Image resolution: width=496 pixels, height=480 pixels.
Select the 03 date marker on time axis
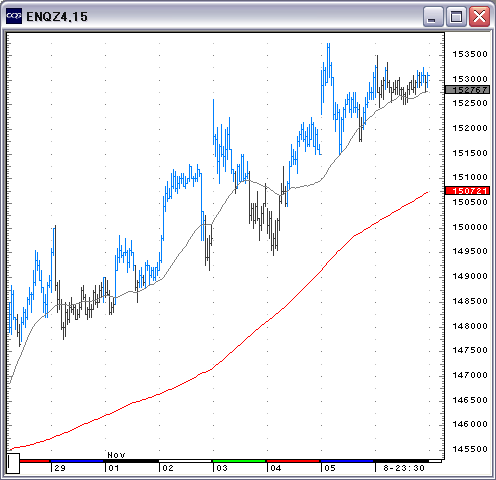coord(222,468)
